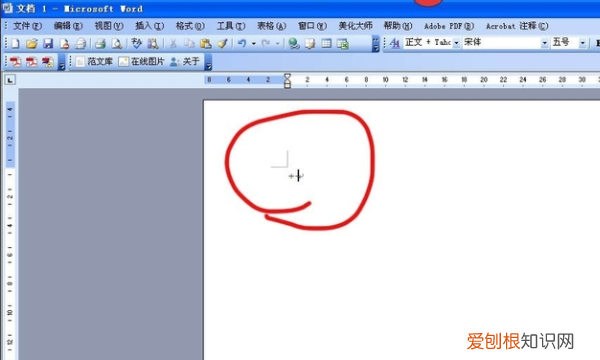Click the Word icon in the title bar
The image size is (600, 360).
click(x=8, y=8)
